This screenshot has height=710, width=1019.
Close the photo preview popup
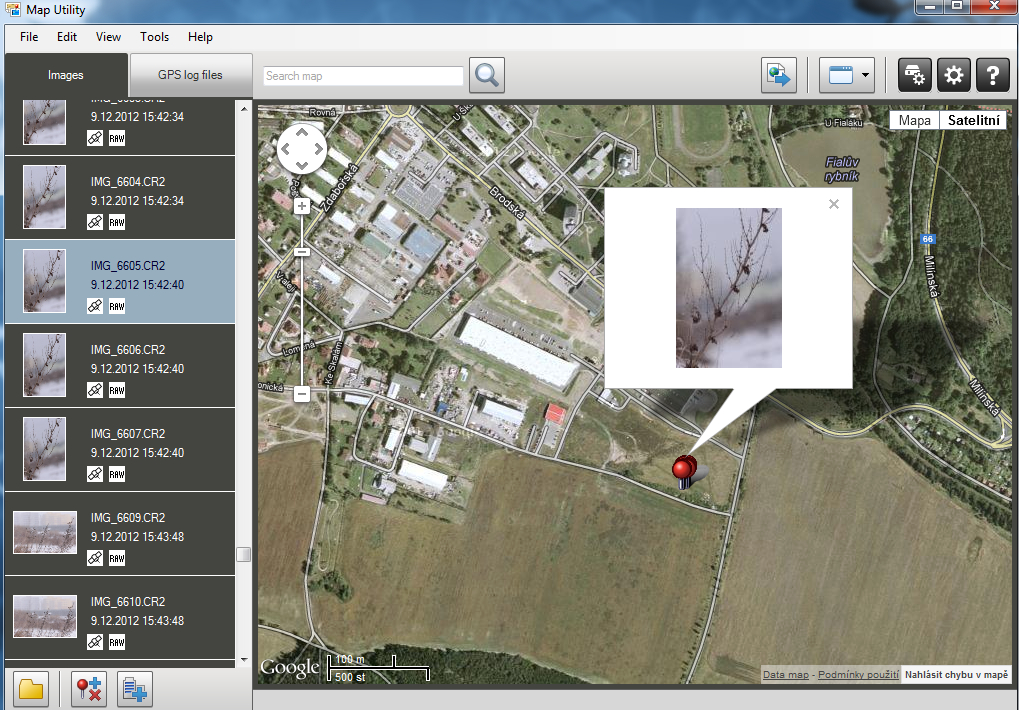pyautogui.click(x=834, y=204)
